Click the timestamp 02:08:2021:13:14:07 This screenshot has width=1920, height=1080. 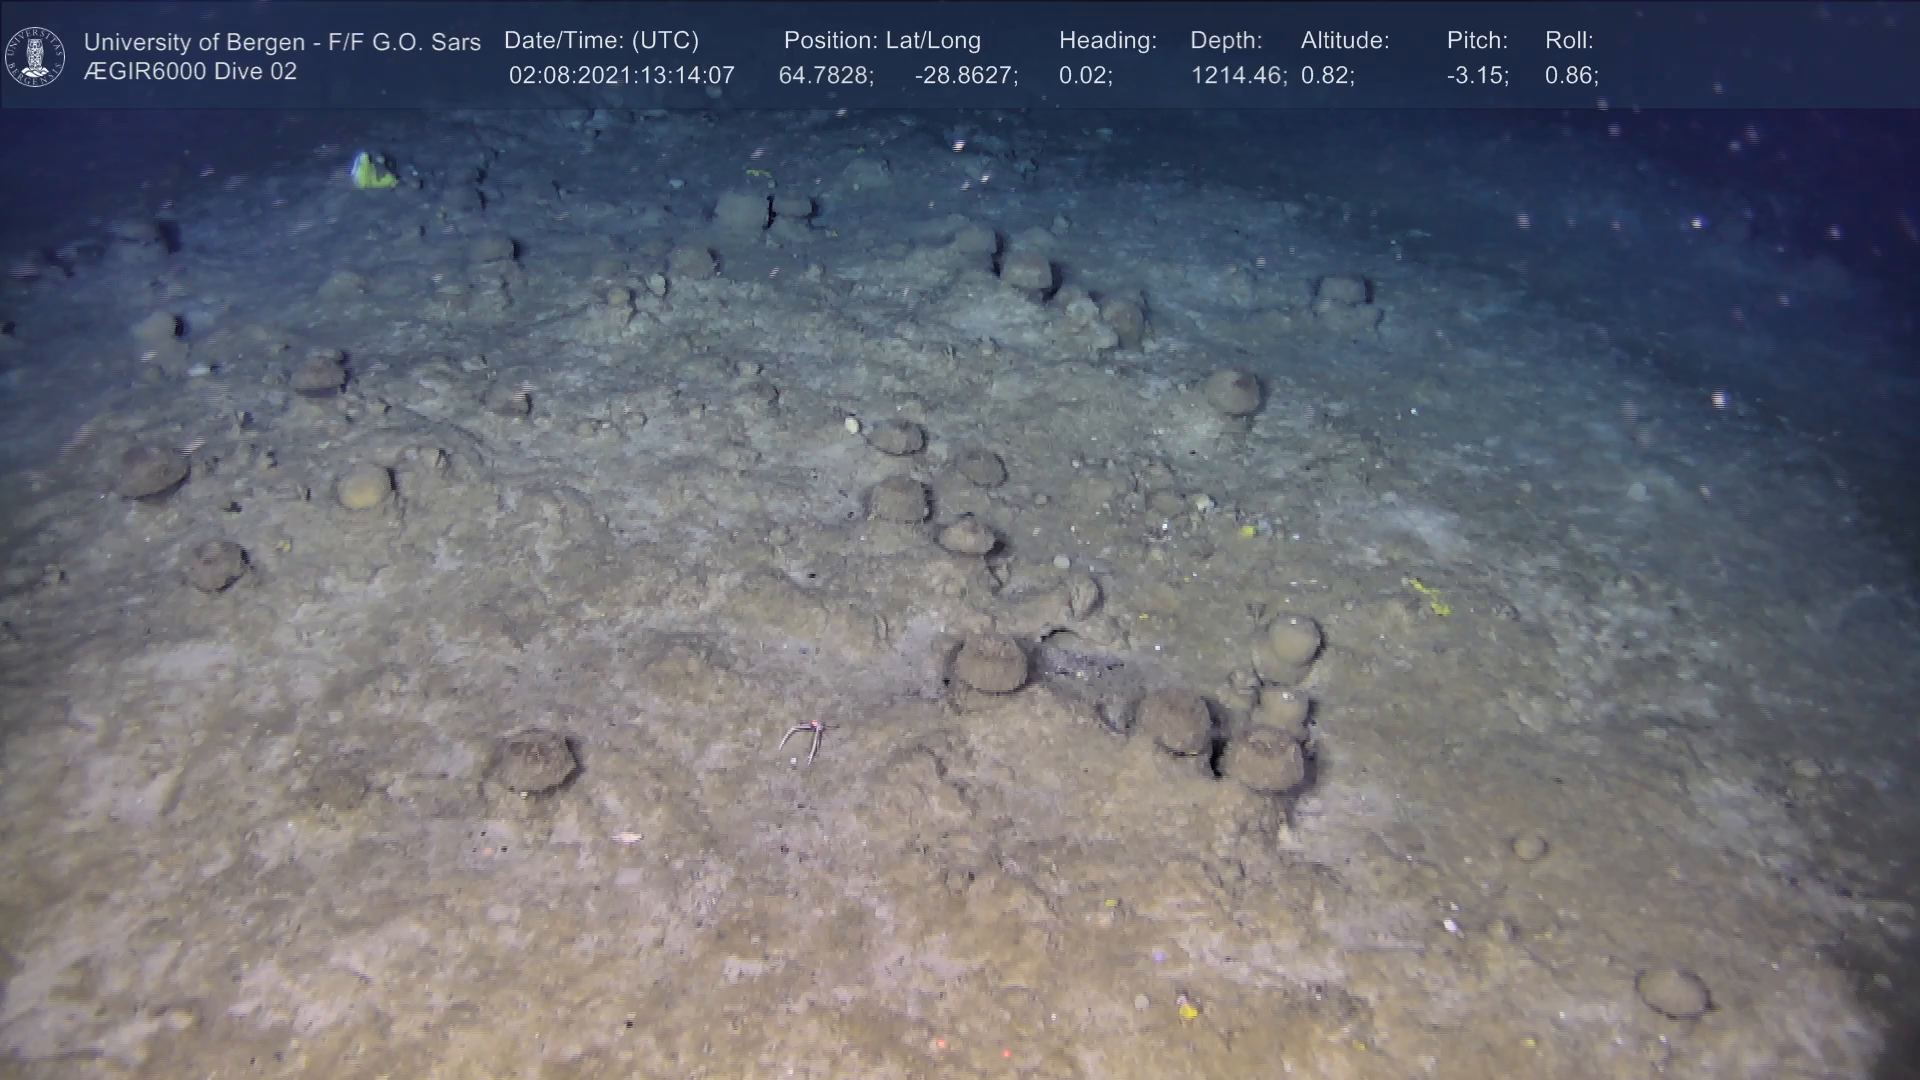[621, 76]
